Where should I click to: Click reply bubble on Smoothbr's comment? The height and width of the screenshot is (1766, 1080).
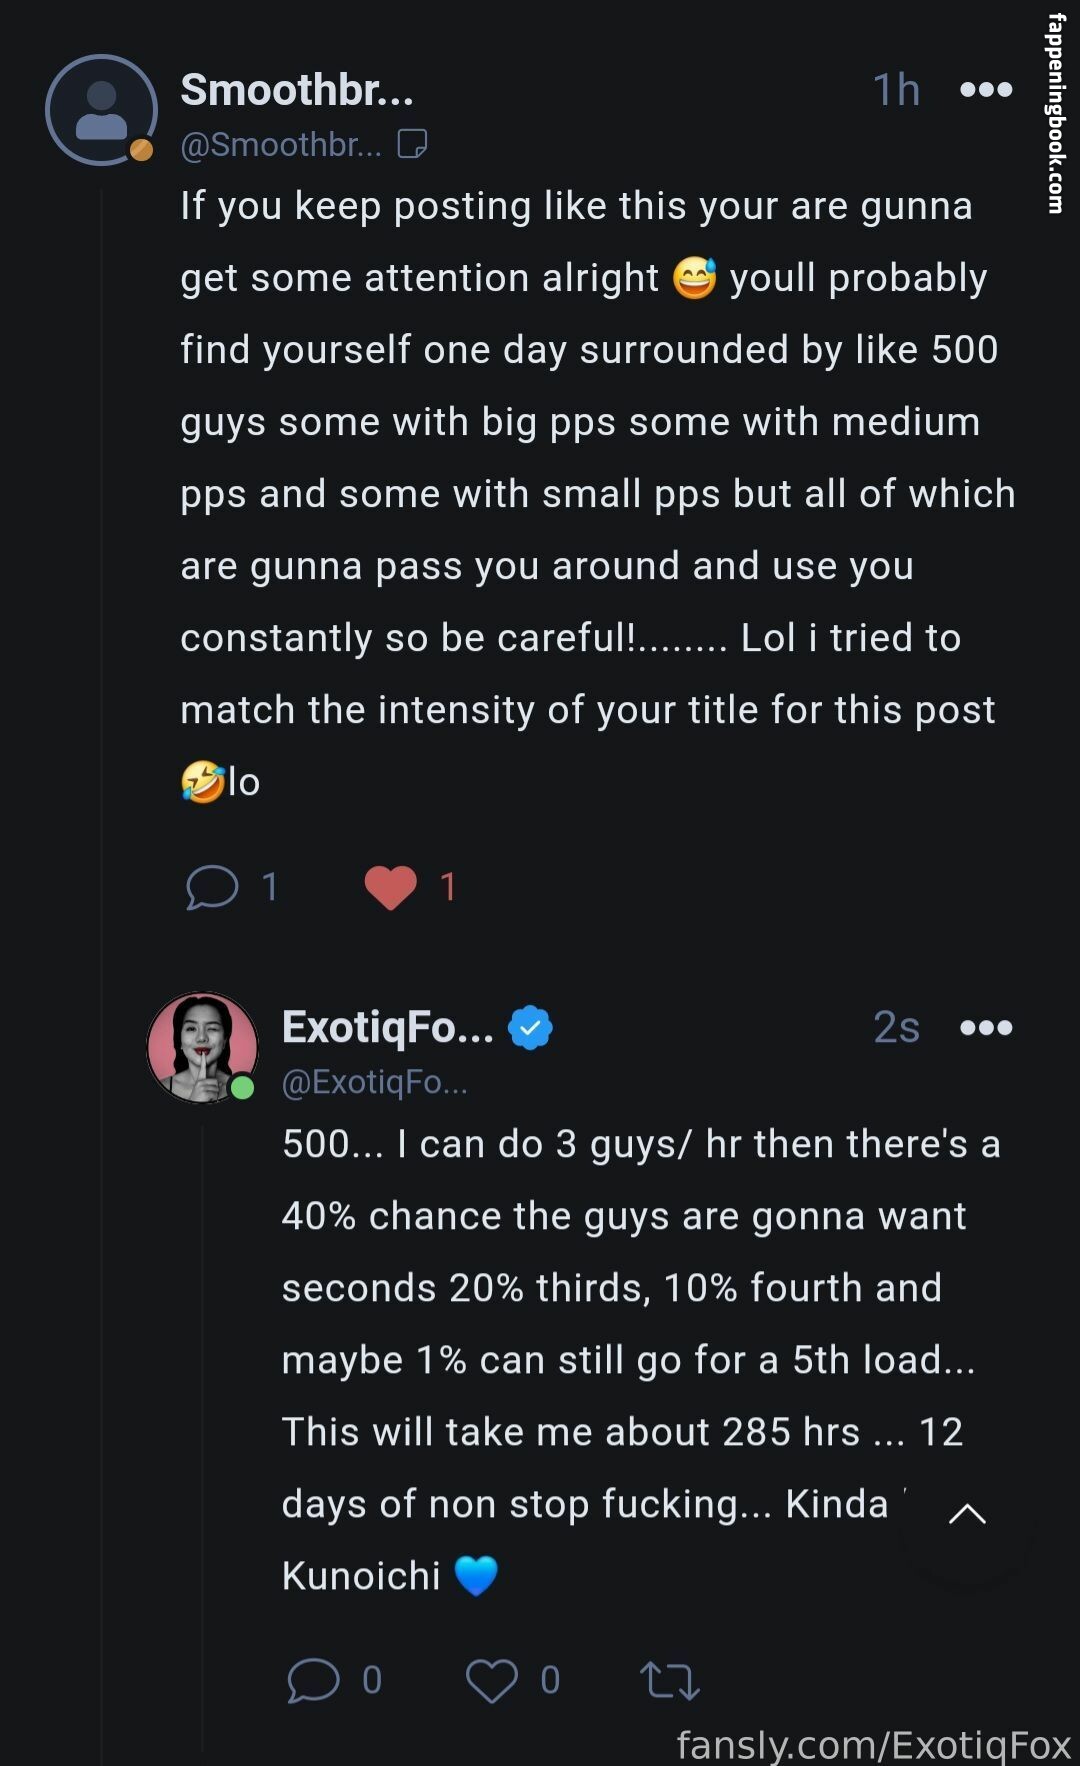click(212, 887)
